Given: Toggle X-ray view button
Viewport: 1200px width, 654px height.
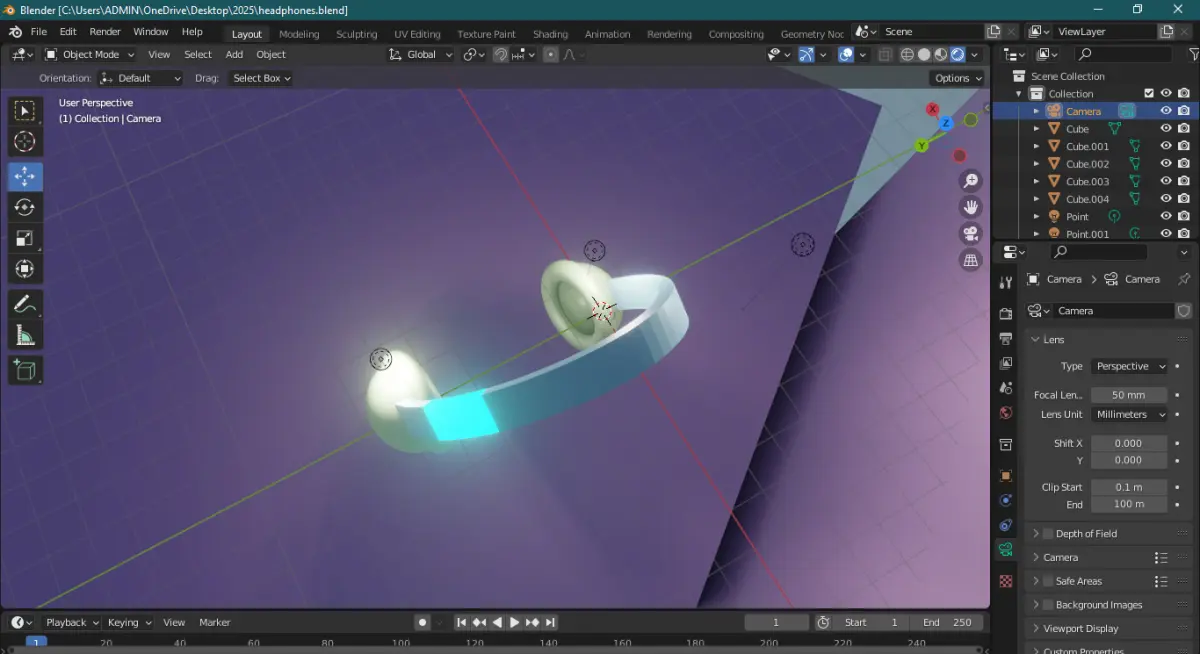Looking at the screenshot, I should (x=886, y=55).
